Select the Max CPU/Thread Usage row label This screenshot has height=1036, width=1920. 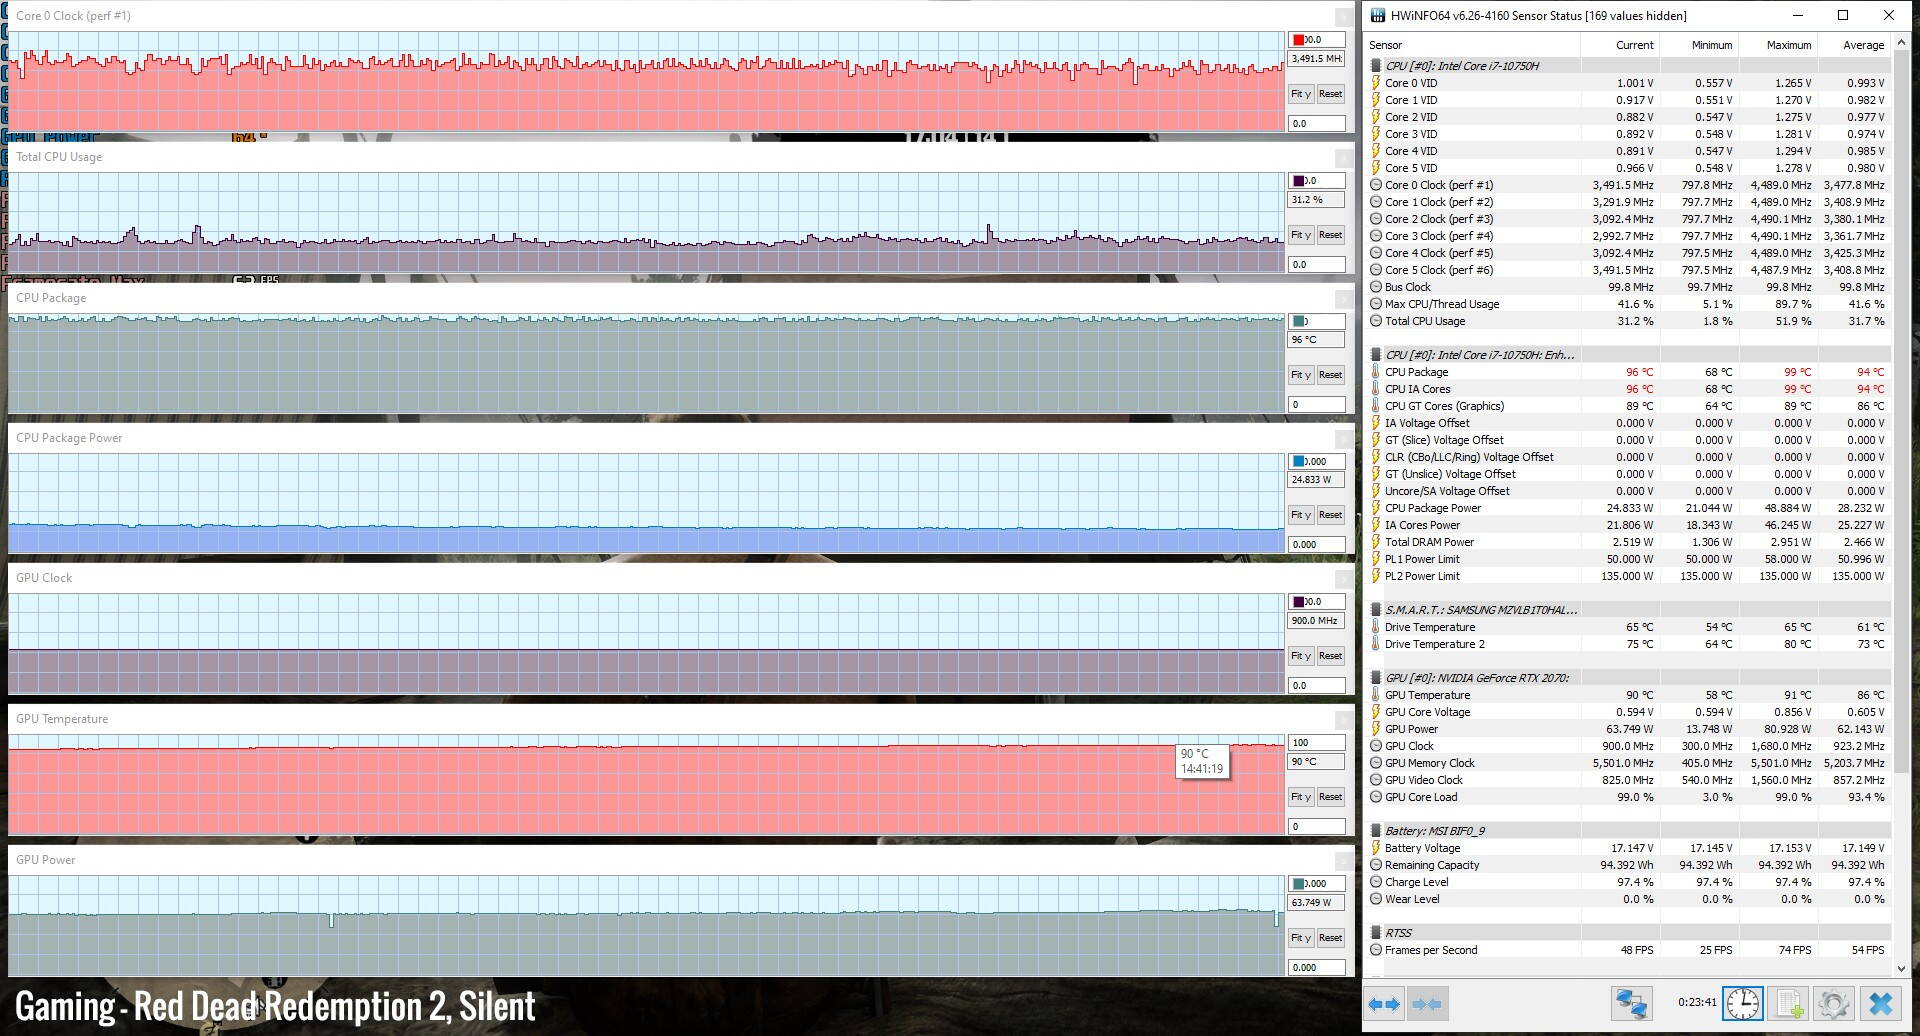1442,304
